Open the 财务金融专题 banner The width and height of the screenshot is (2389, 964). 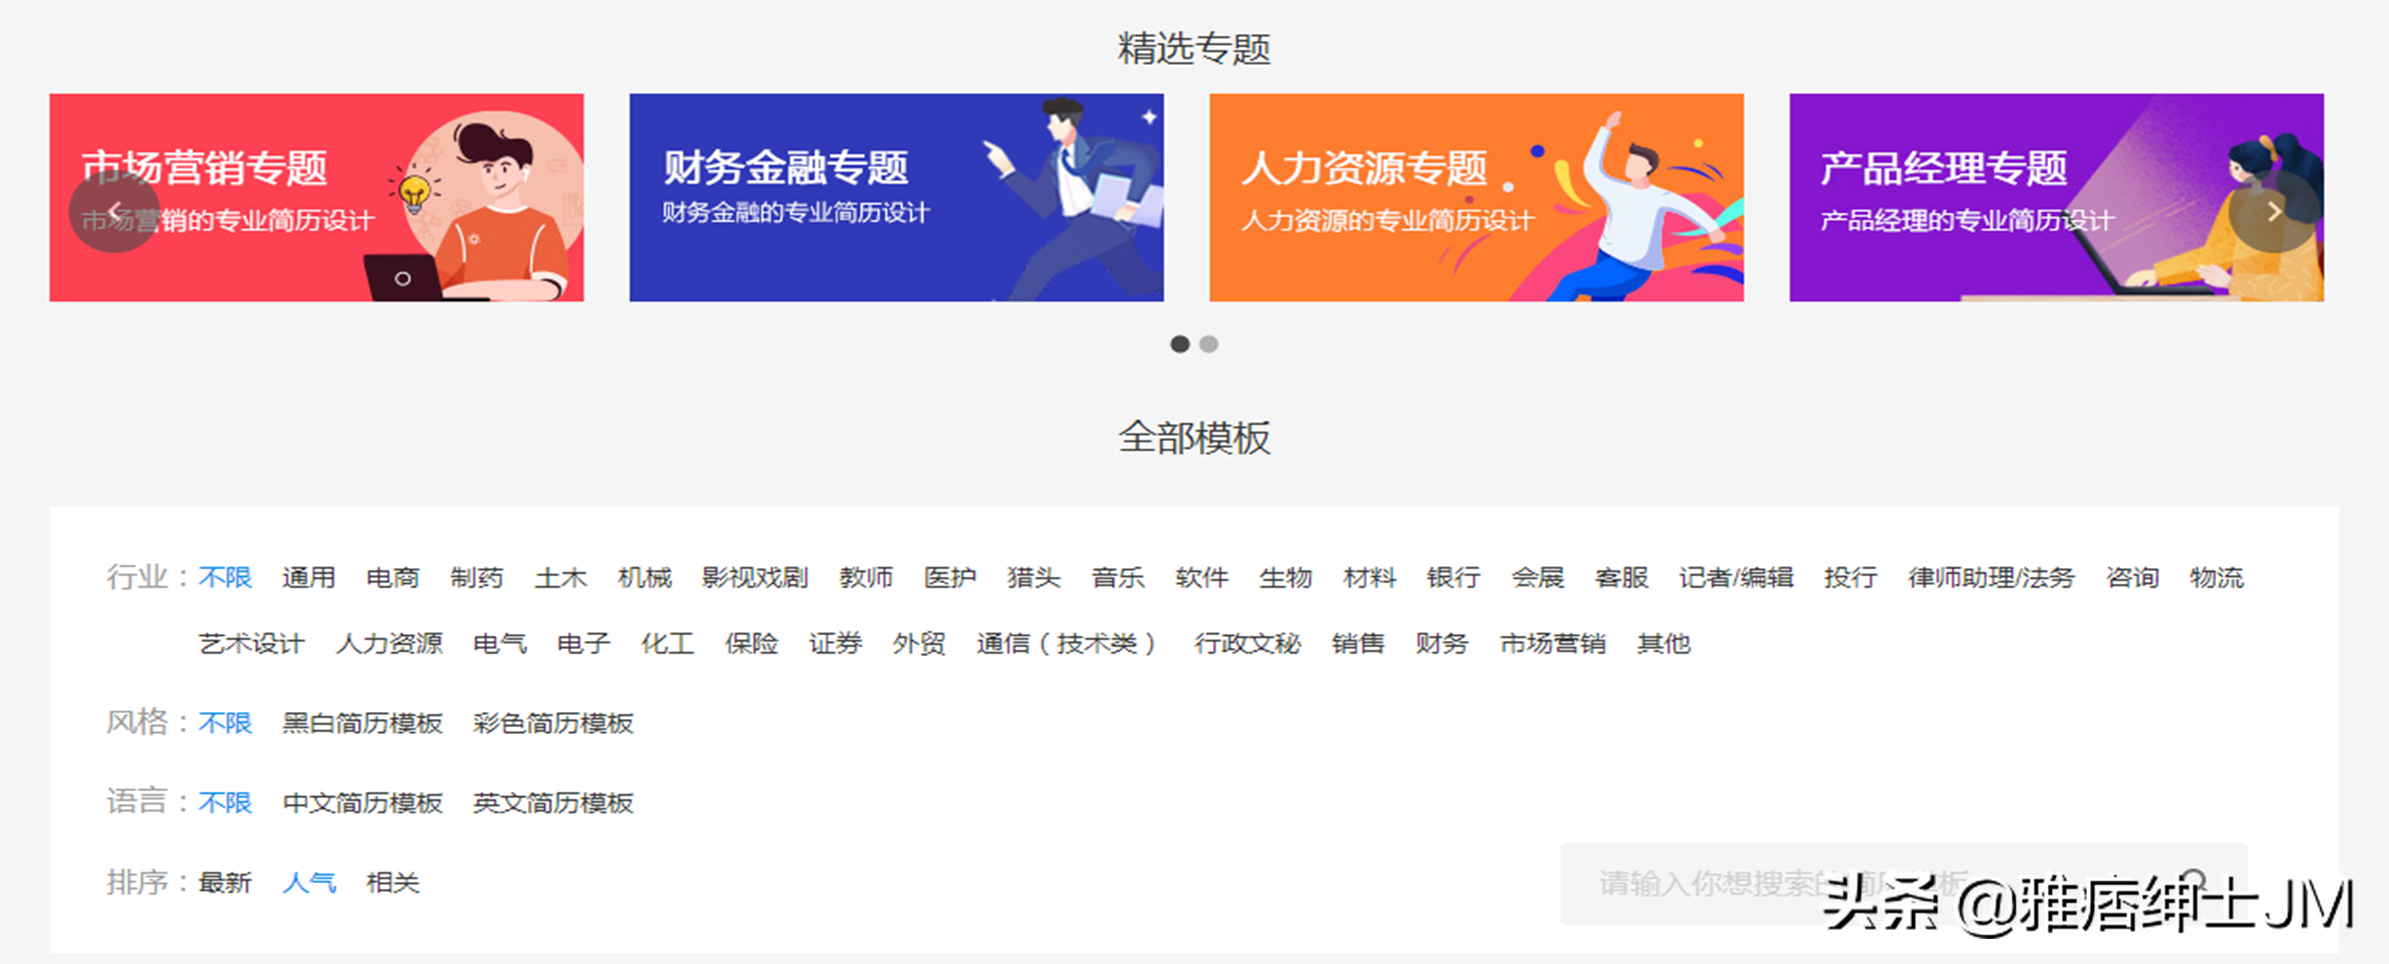(x=896, y=197)
